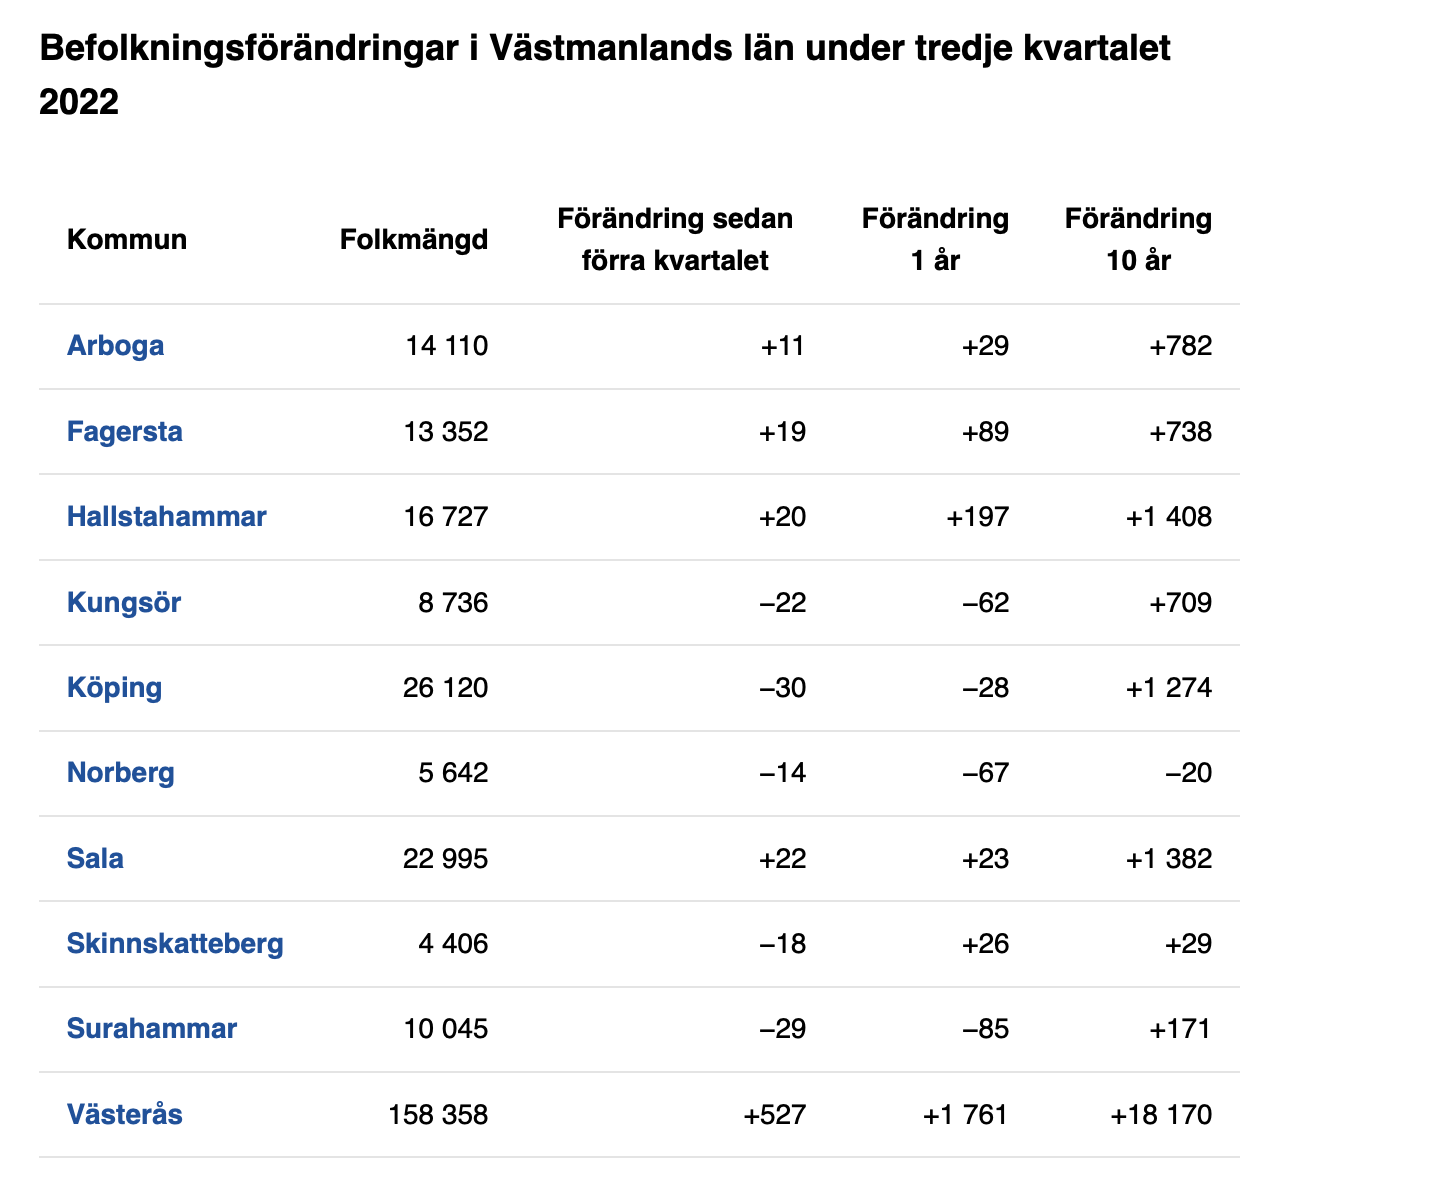Open the Skinnskatteberg link
Screen dimensions: 1438x1182
[x=175, y=944]
